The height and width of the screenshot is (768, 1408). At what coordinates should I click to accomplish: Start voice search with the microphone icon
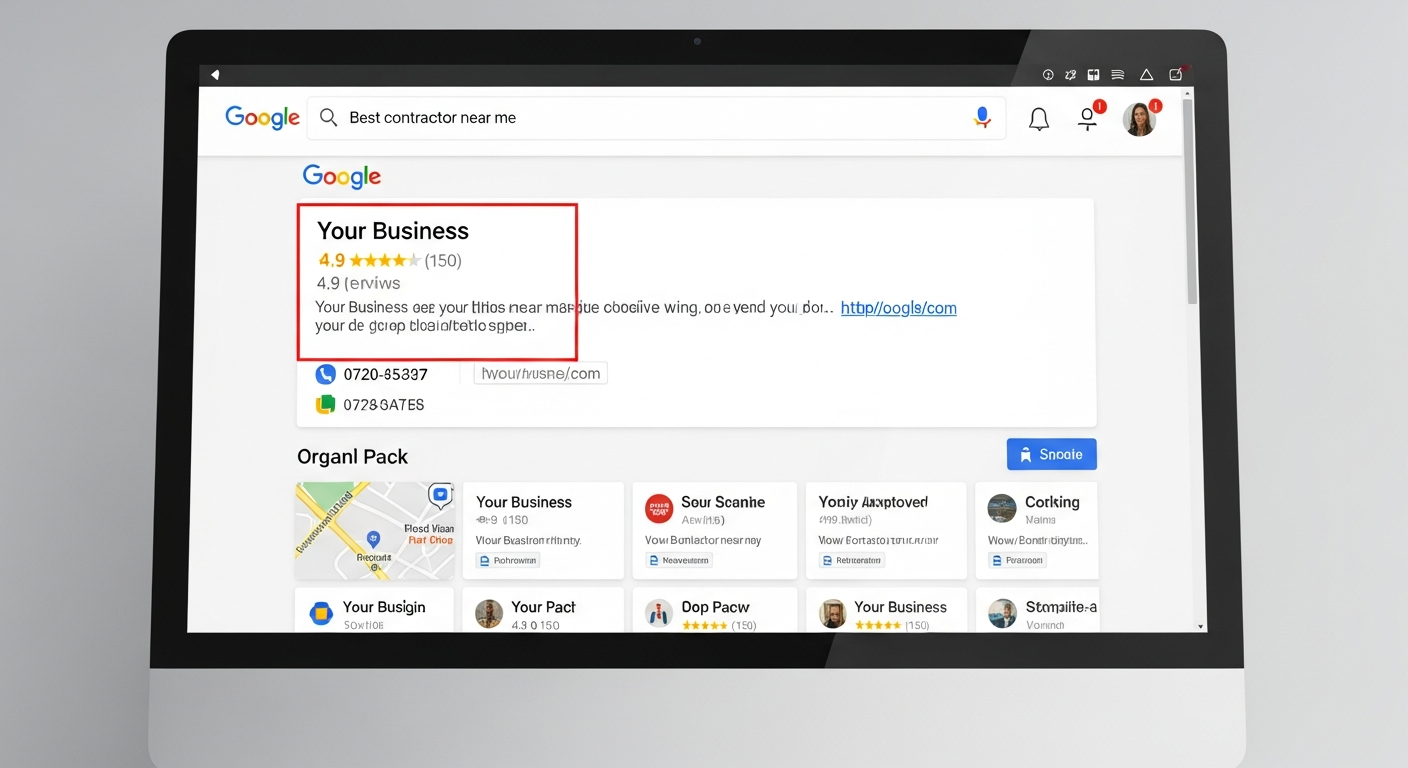click(x=982, y=118)
